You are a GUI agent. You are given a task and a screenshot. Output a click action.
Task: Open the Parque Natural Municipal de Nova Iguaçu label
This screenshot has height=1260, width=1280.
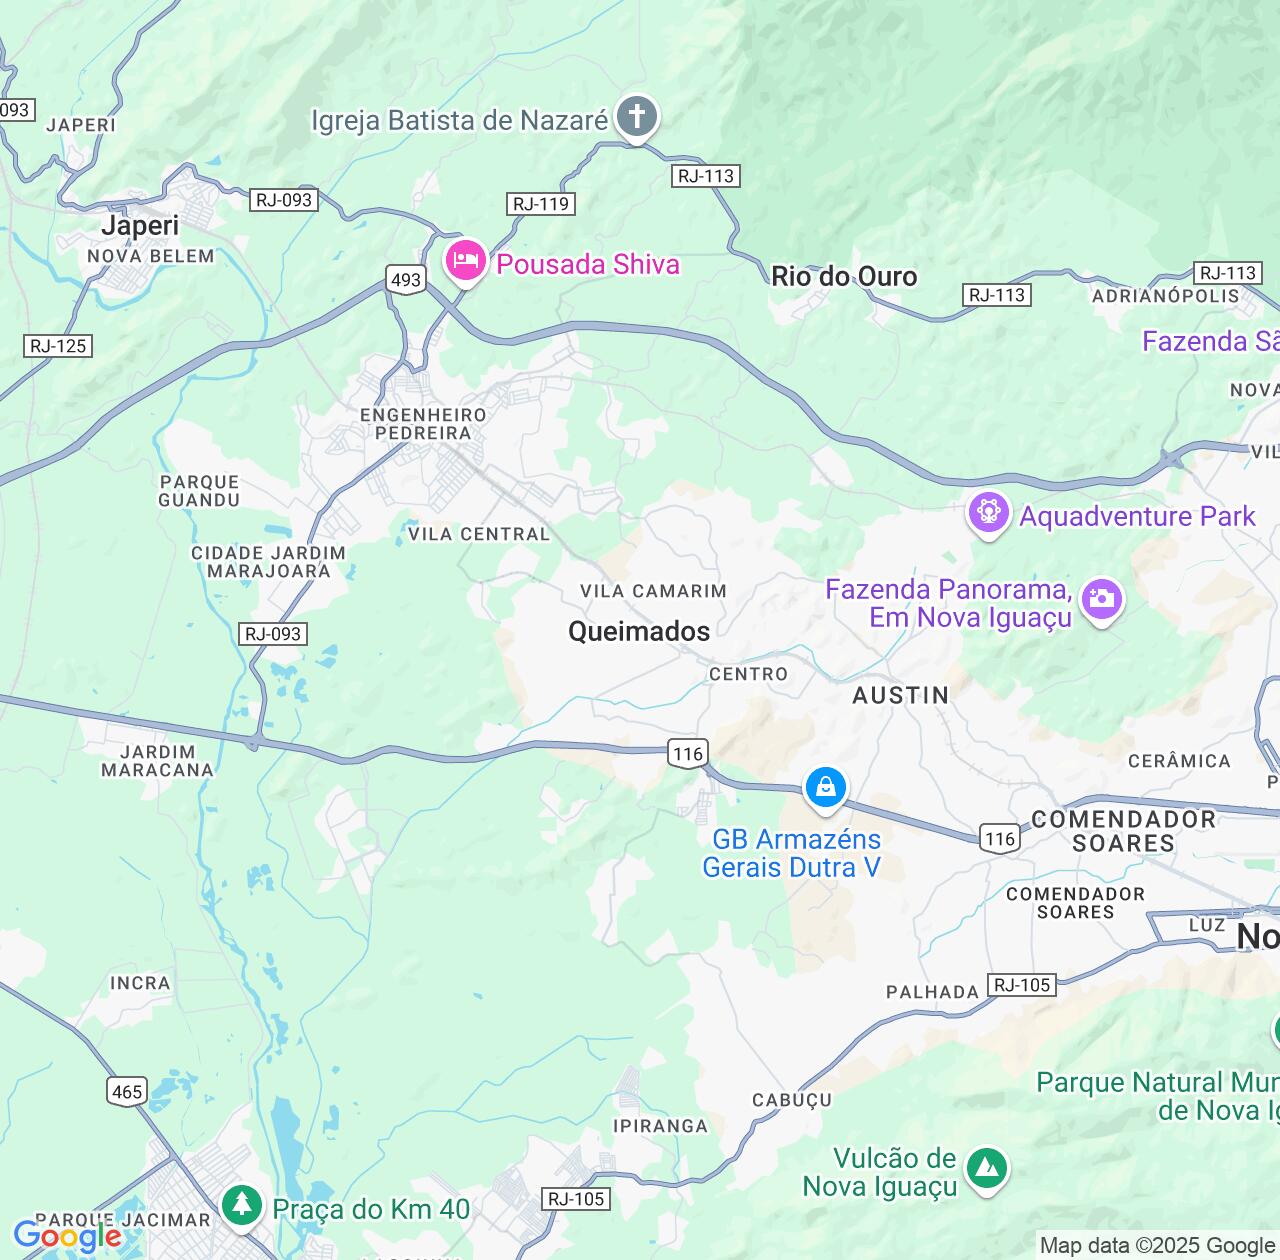(x=1157, y=1096)
